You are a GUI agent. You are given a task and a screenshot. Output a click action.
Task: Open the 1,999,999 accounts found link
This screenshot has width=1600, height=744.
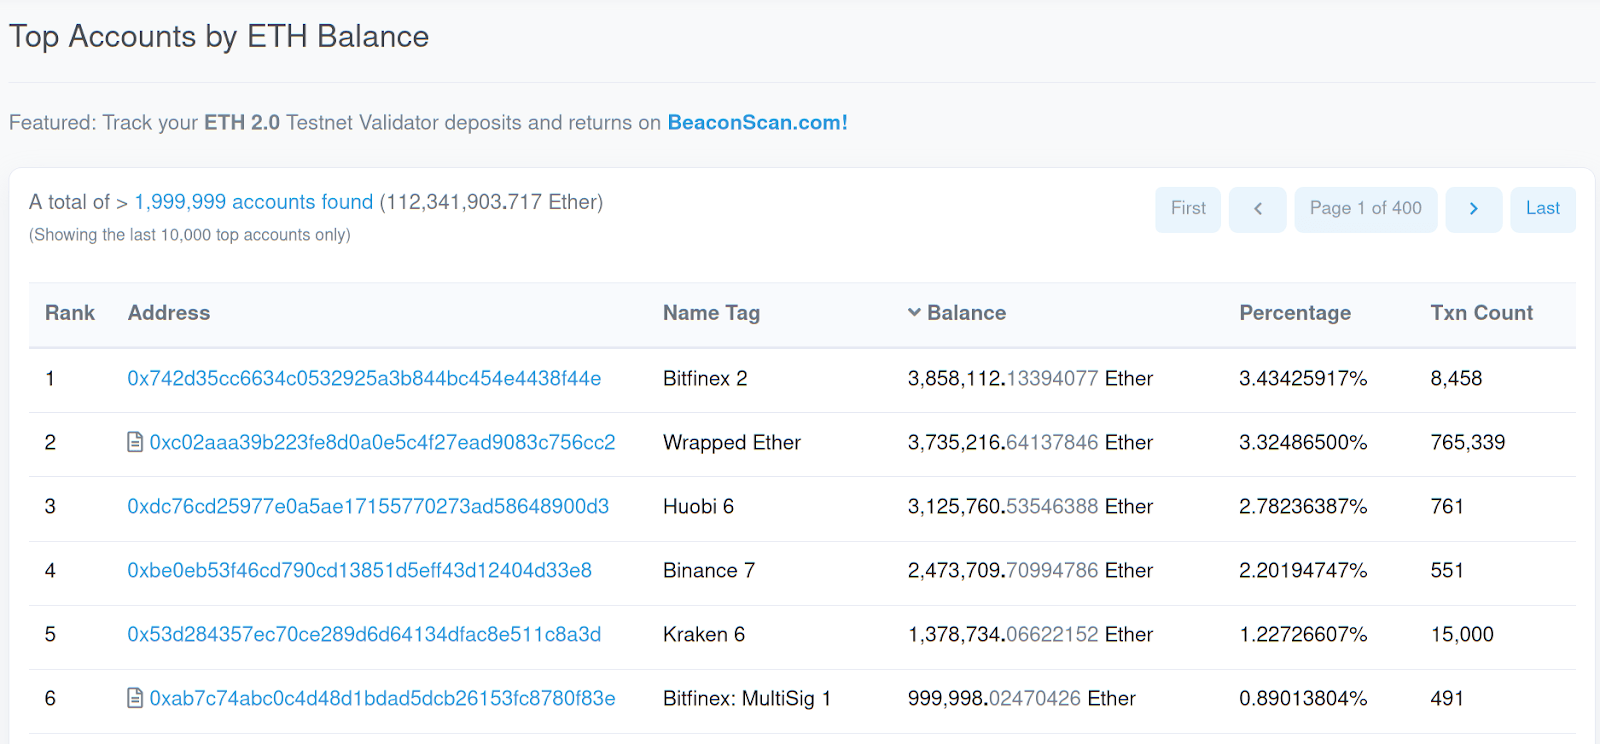254,202
